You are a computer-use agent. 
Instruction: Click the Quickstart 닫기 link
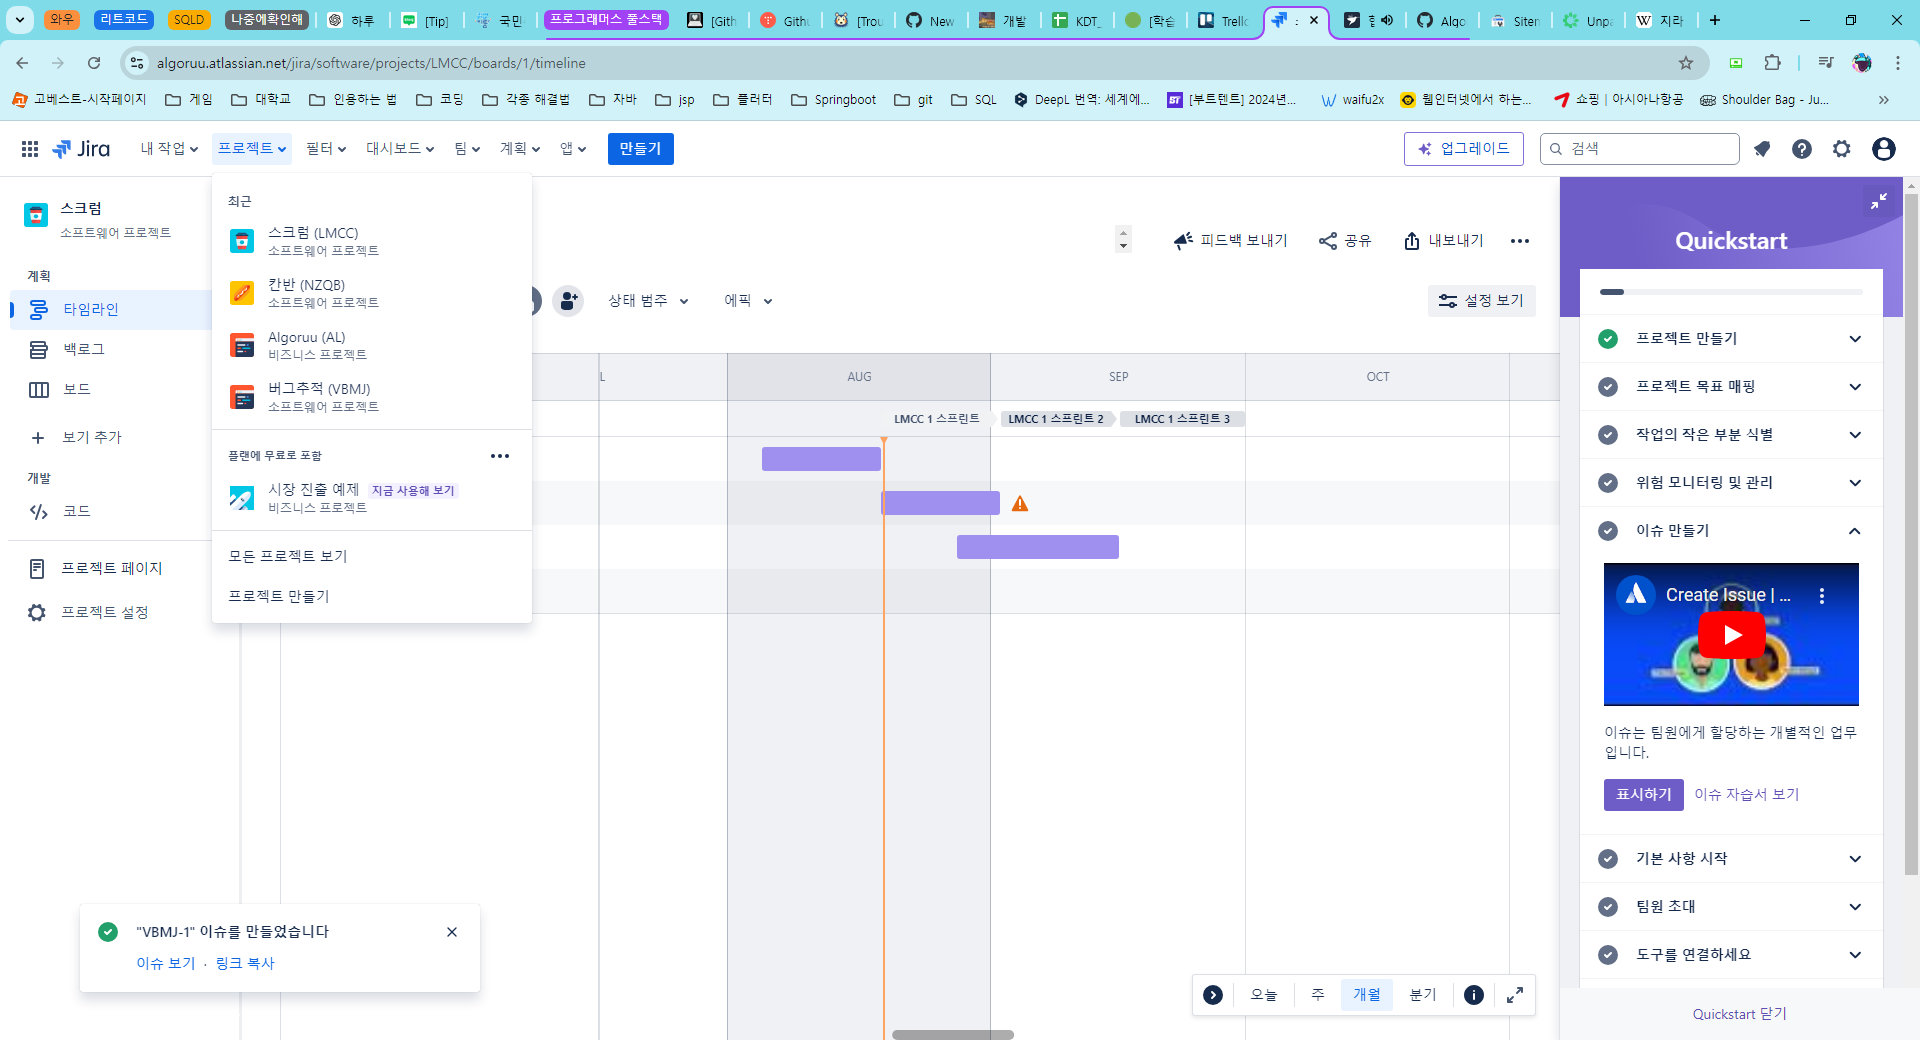click(x=1739, y=1014)
